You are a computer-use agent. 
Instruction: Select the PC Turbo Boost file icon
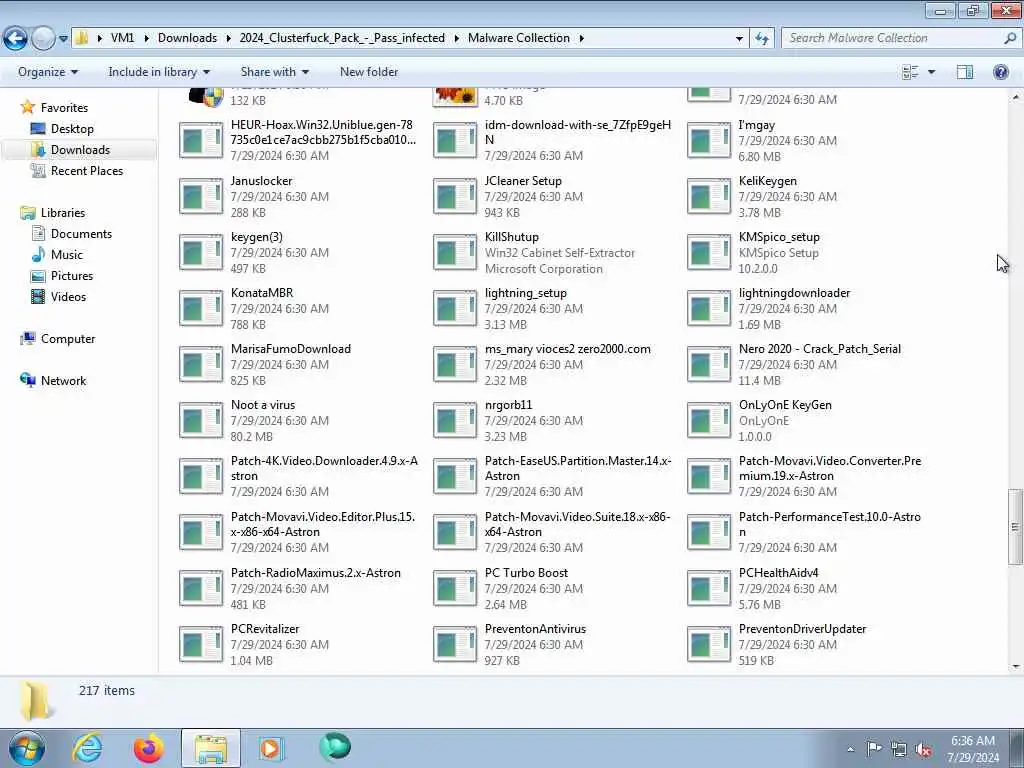pyautogui.click(x=455, y=588)
